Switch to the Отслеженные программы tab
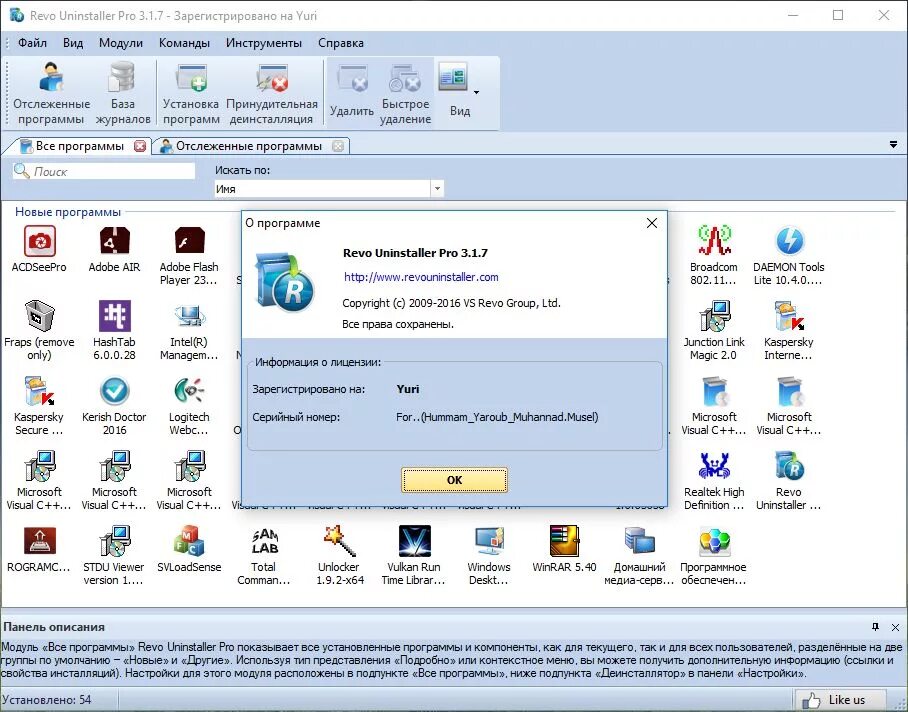 248,146
